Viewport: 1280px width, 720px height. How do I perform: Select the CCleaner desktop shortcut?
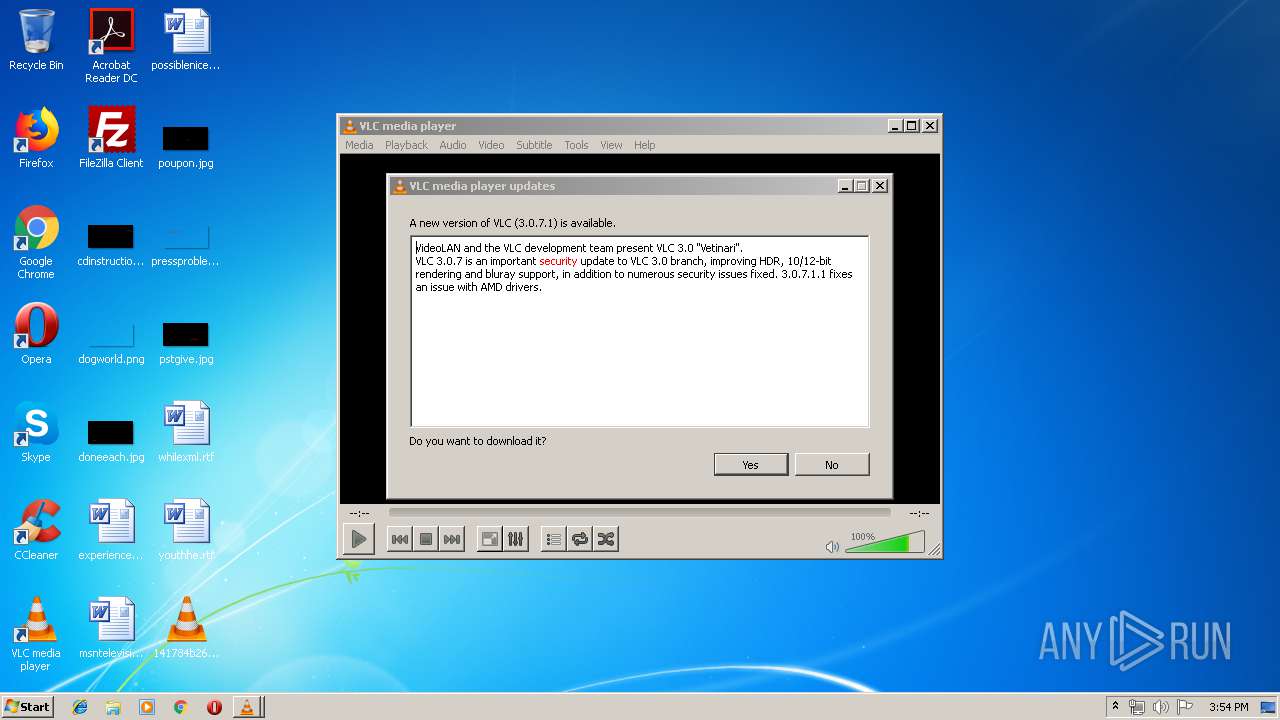[x=36, y=530]
